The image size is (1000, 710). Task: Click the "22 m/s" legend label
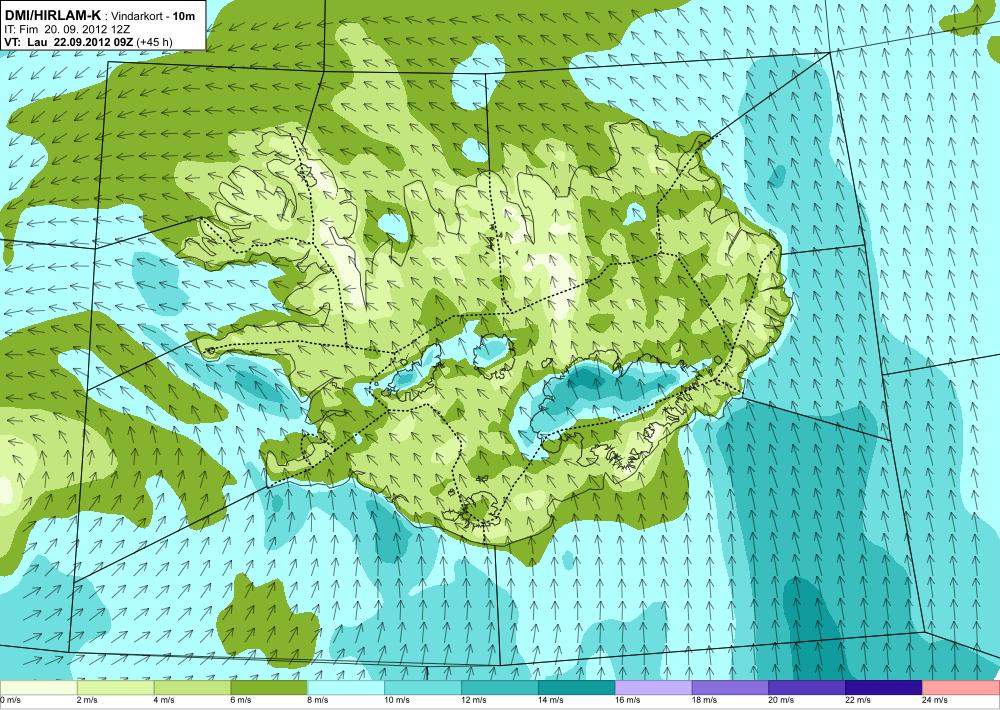tap(858, 700)
